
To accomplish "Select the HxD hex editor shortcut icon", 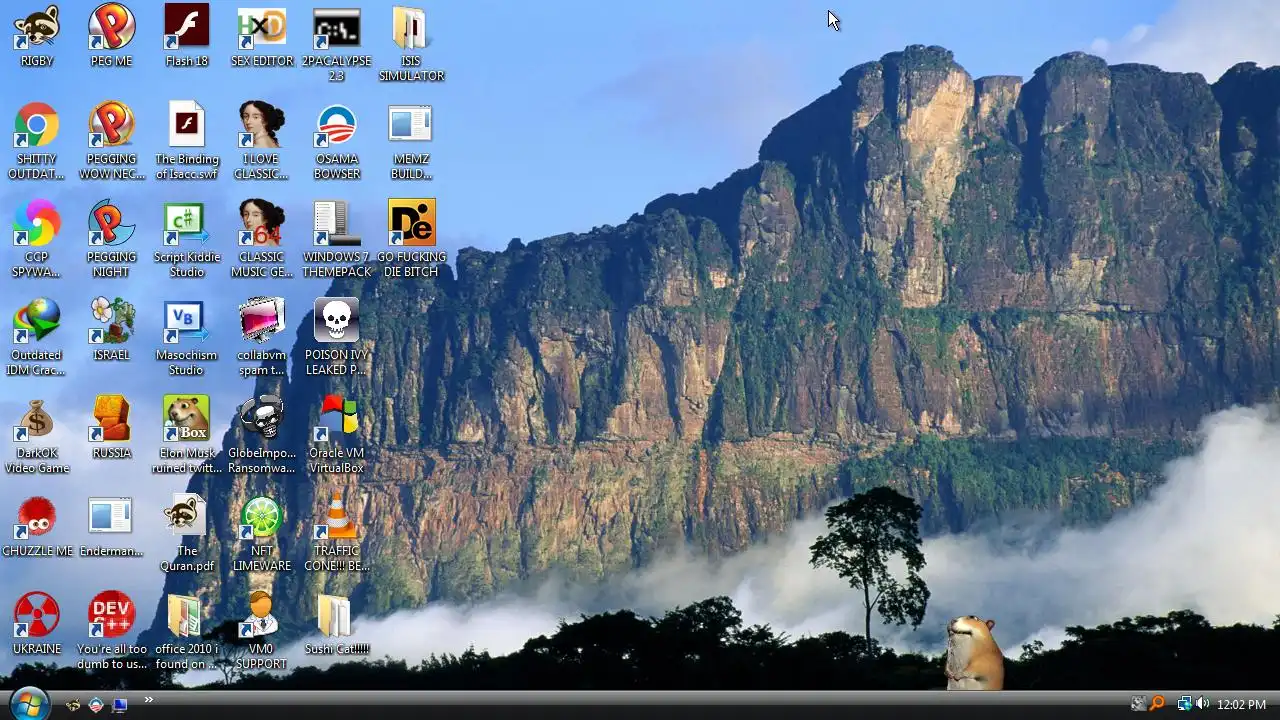I will tap(262, 27).
